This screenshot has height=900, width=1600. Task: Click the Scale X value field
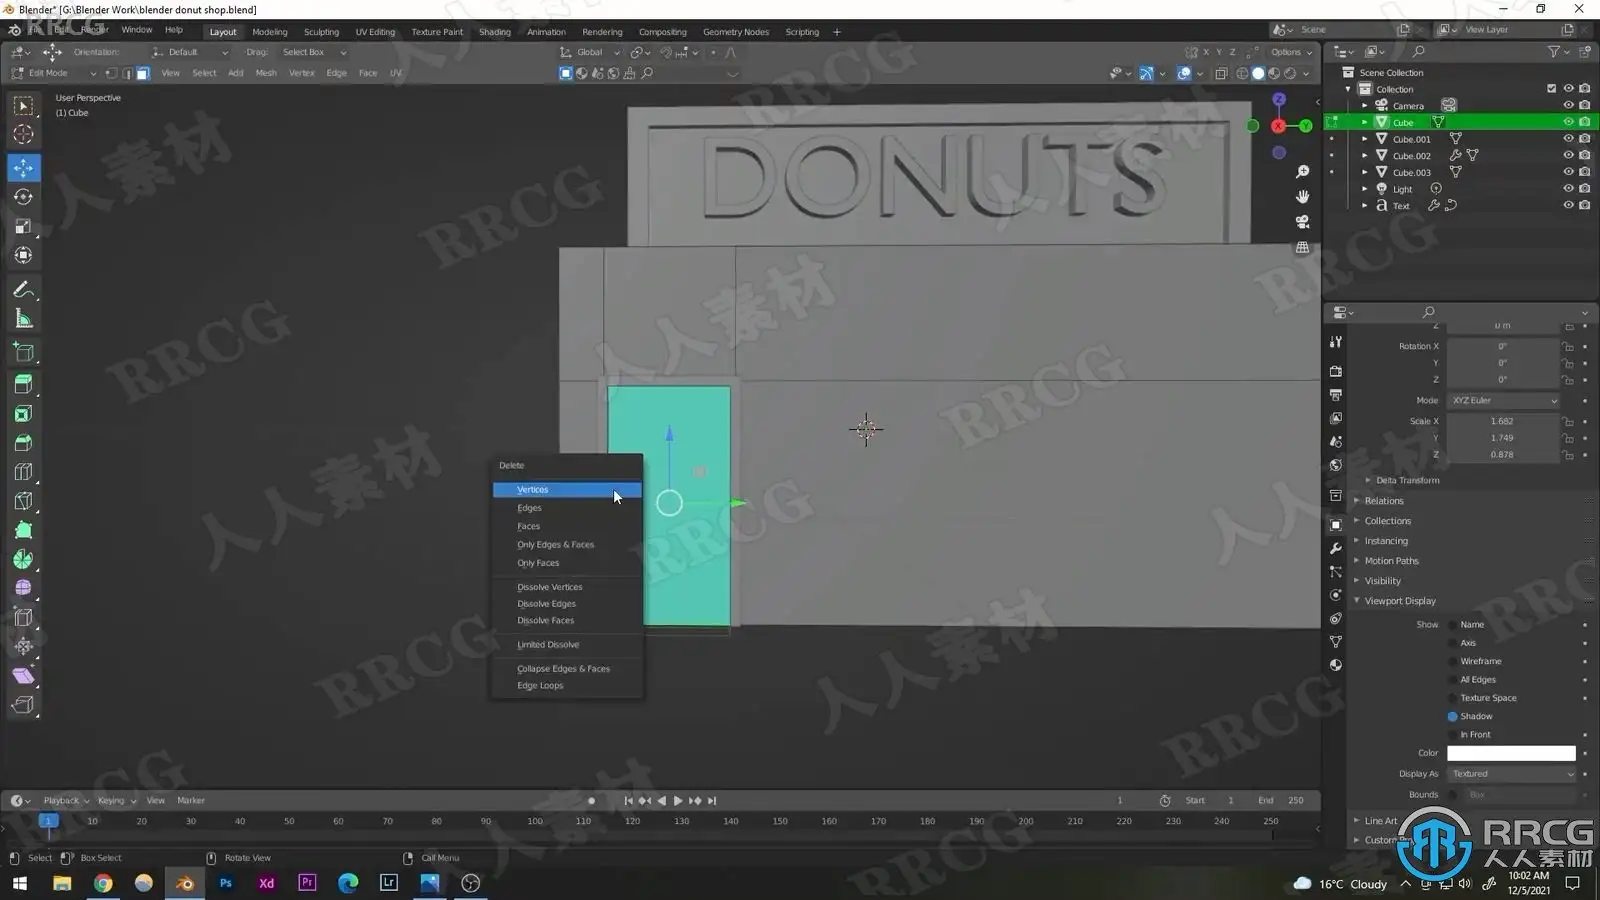[1503, 421]
